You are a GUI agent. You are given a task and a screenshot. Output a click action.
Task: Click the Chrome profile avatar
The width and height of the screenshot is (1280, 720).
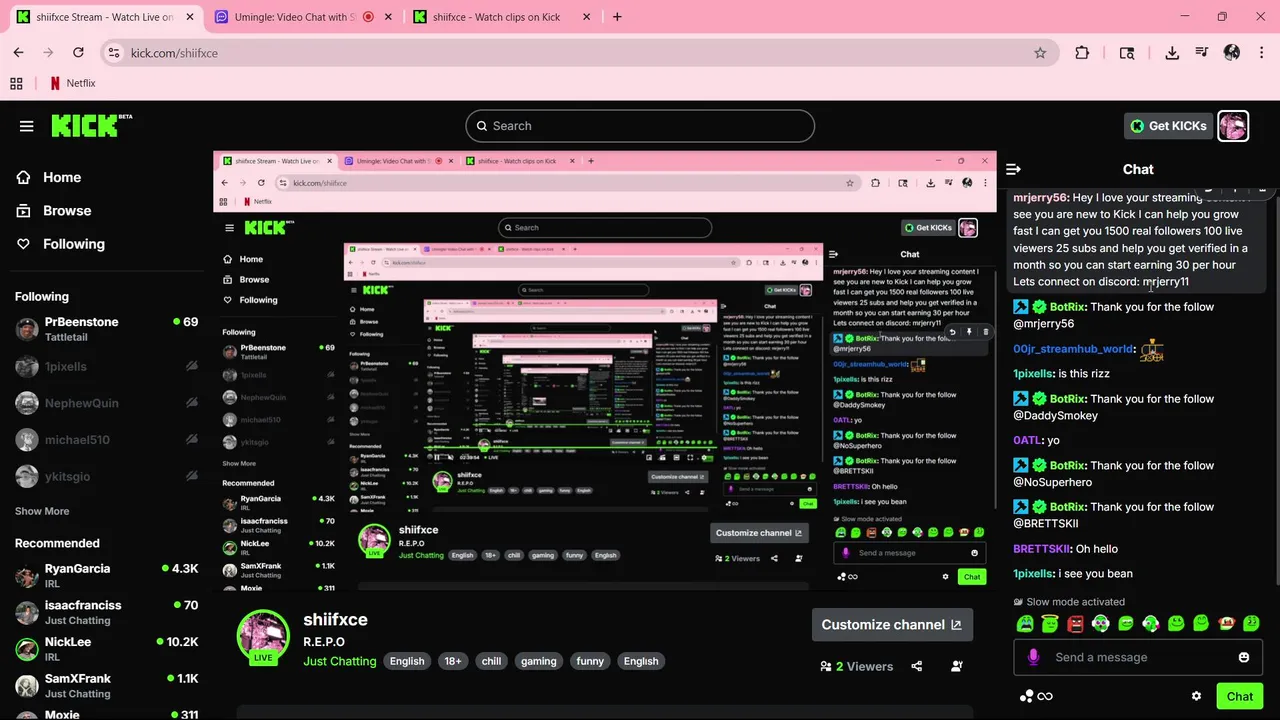pyautogui.click(x=1232, y=53)
